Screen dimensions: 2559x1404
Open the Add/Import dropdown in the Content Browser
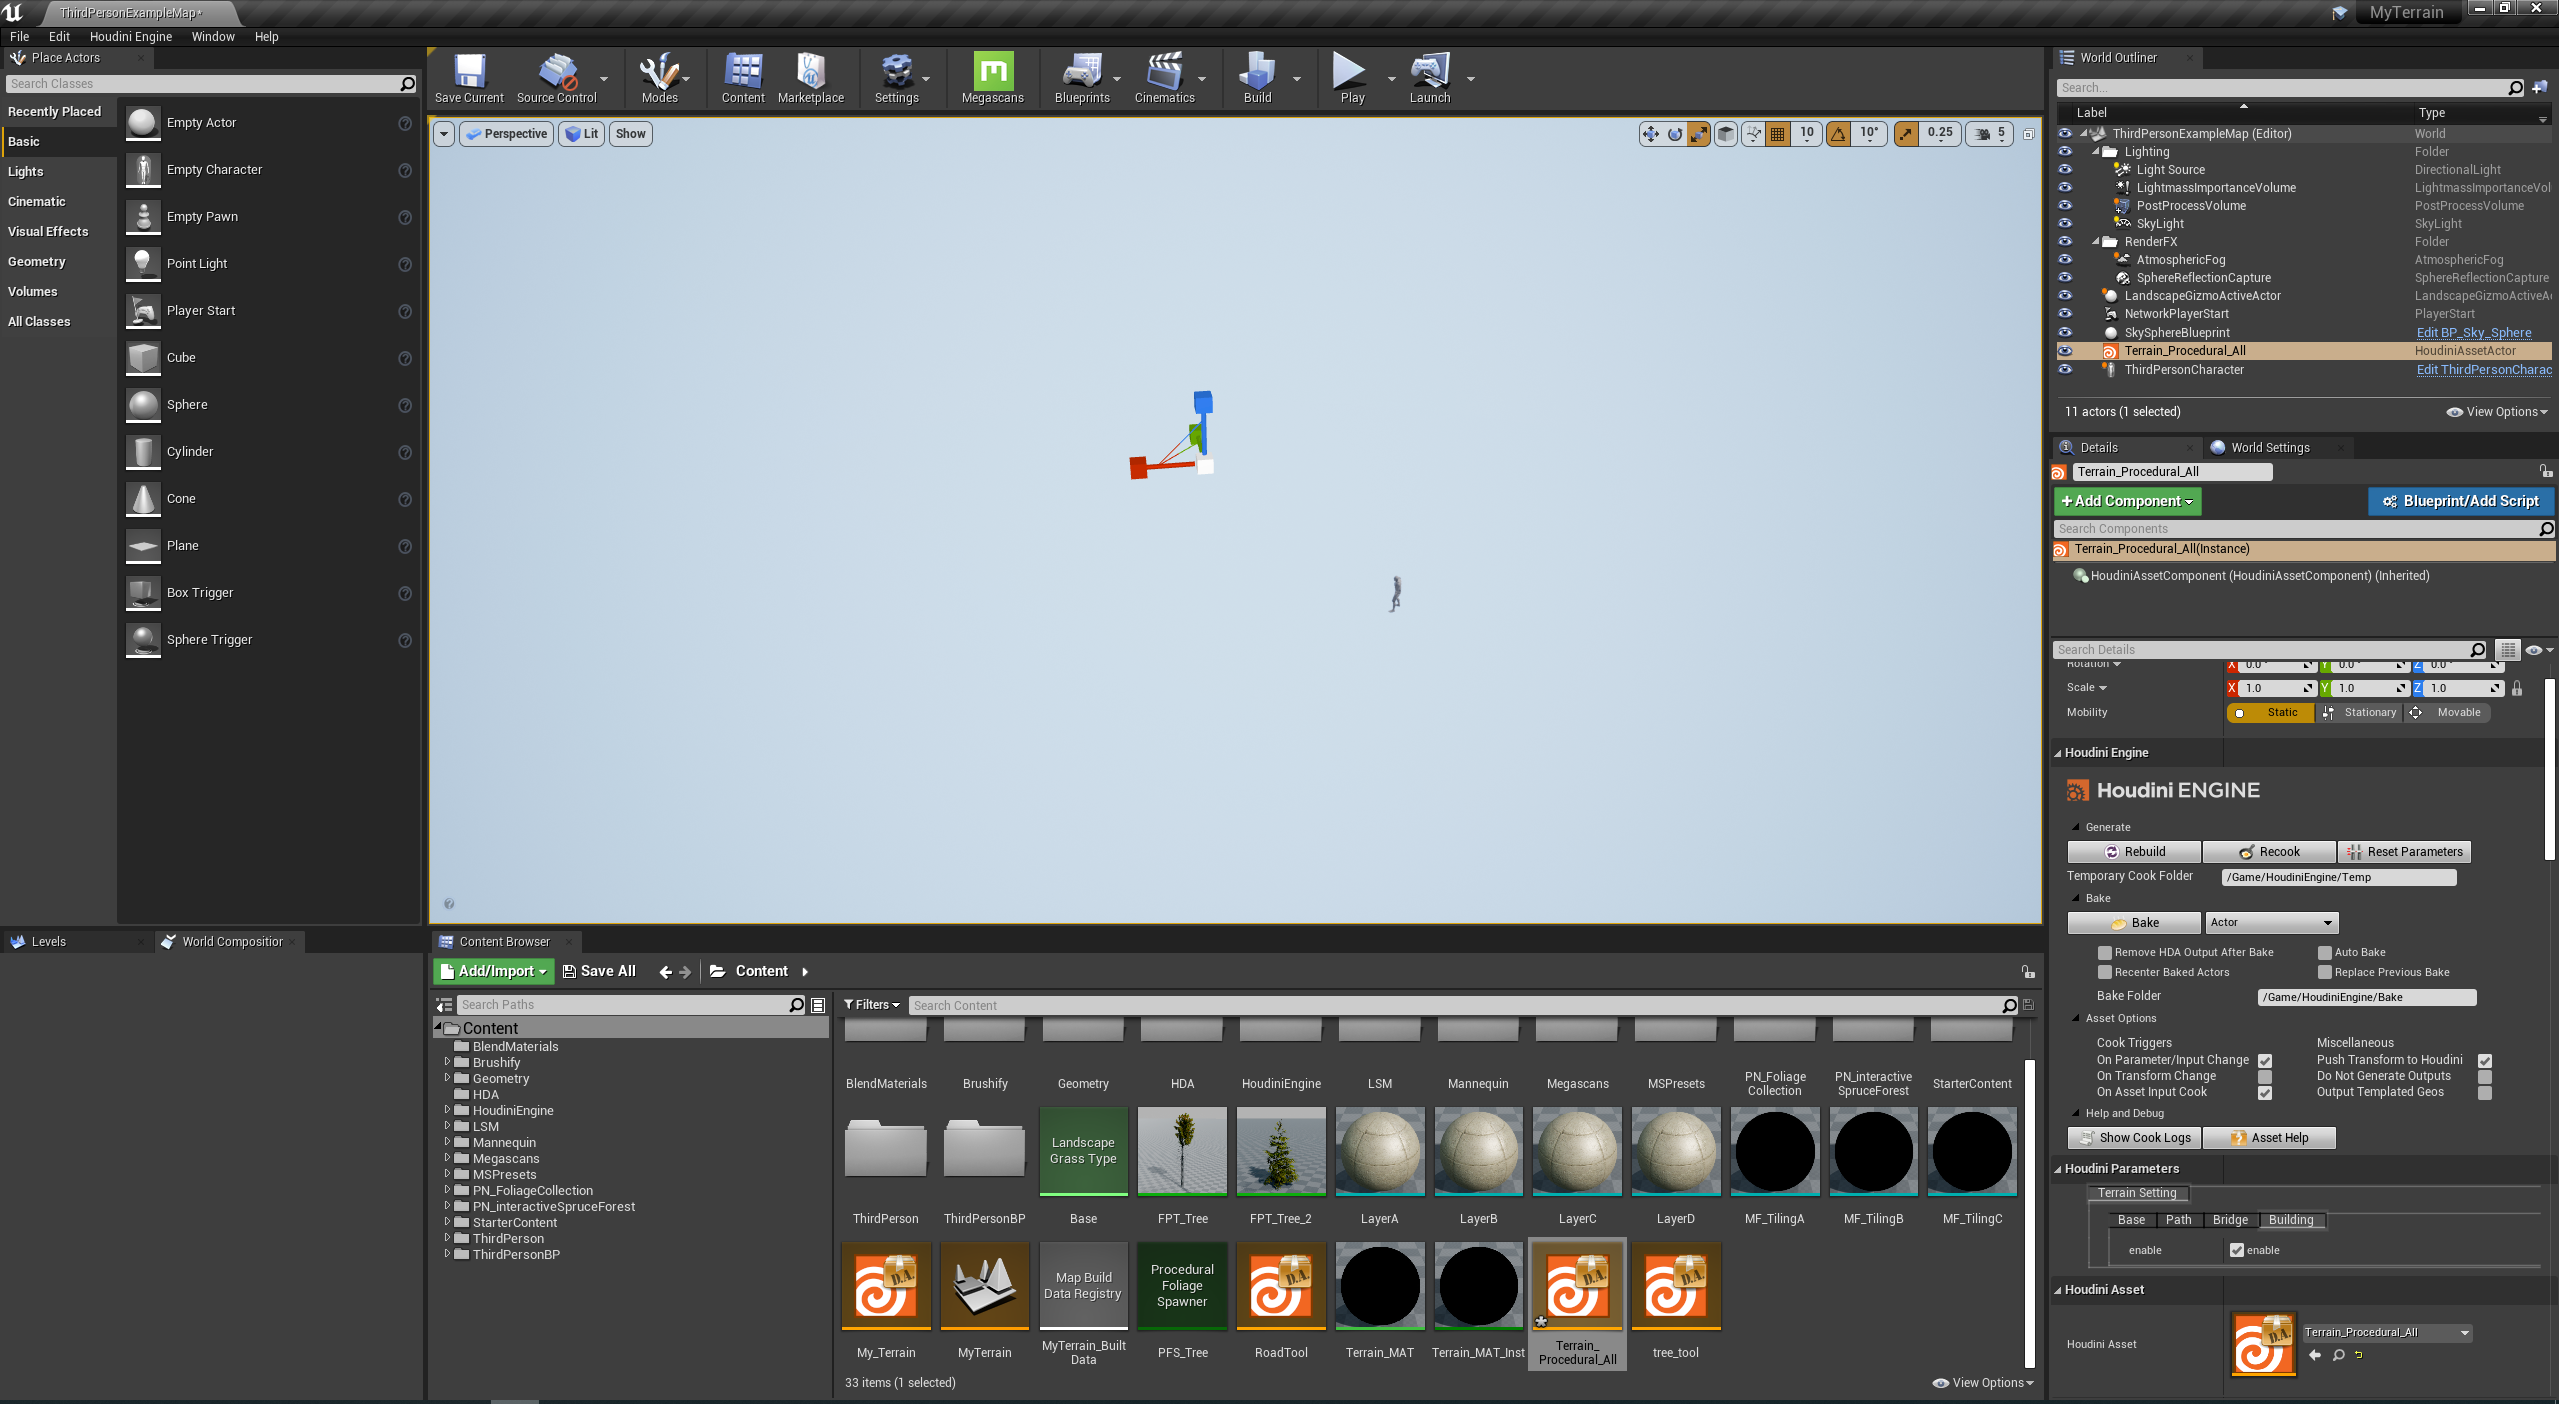pos(494,972)
